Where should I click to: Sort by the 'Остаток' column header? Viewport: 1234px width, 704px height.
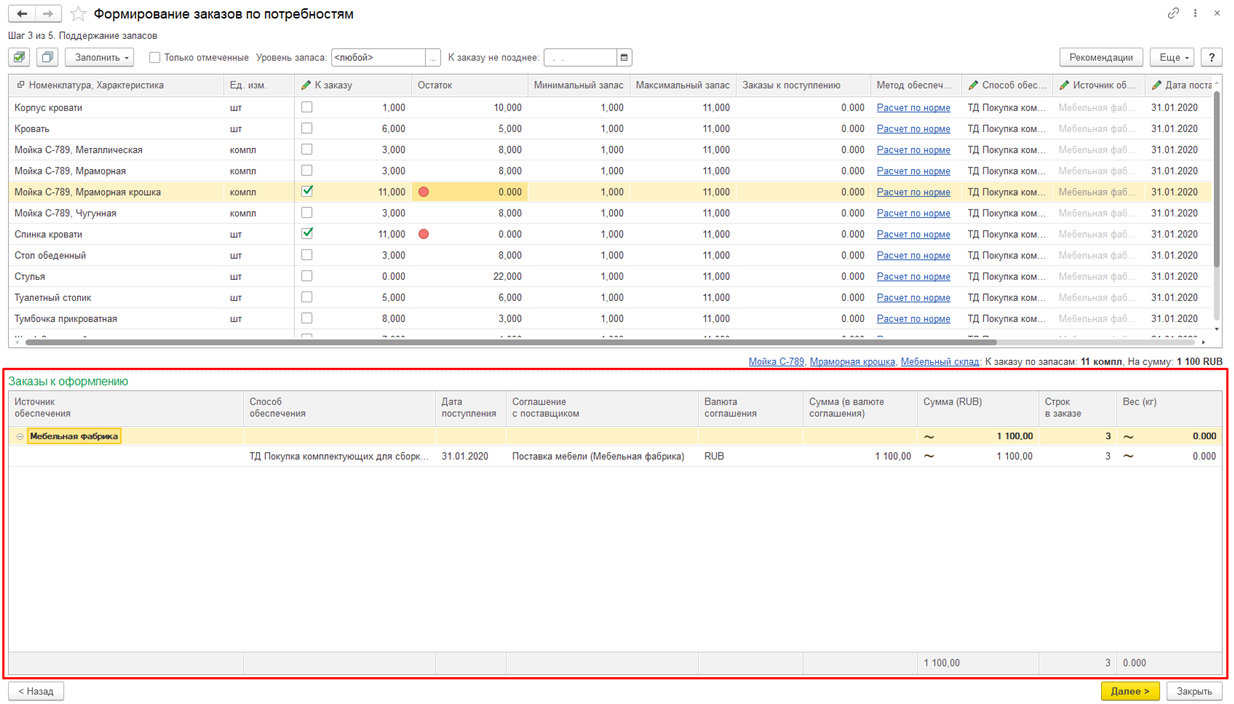point(436,86)
